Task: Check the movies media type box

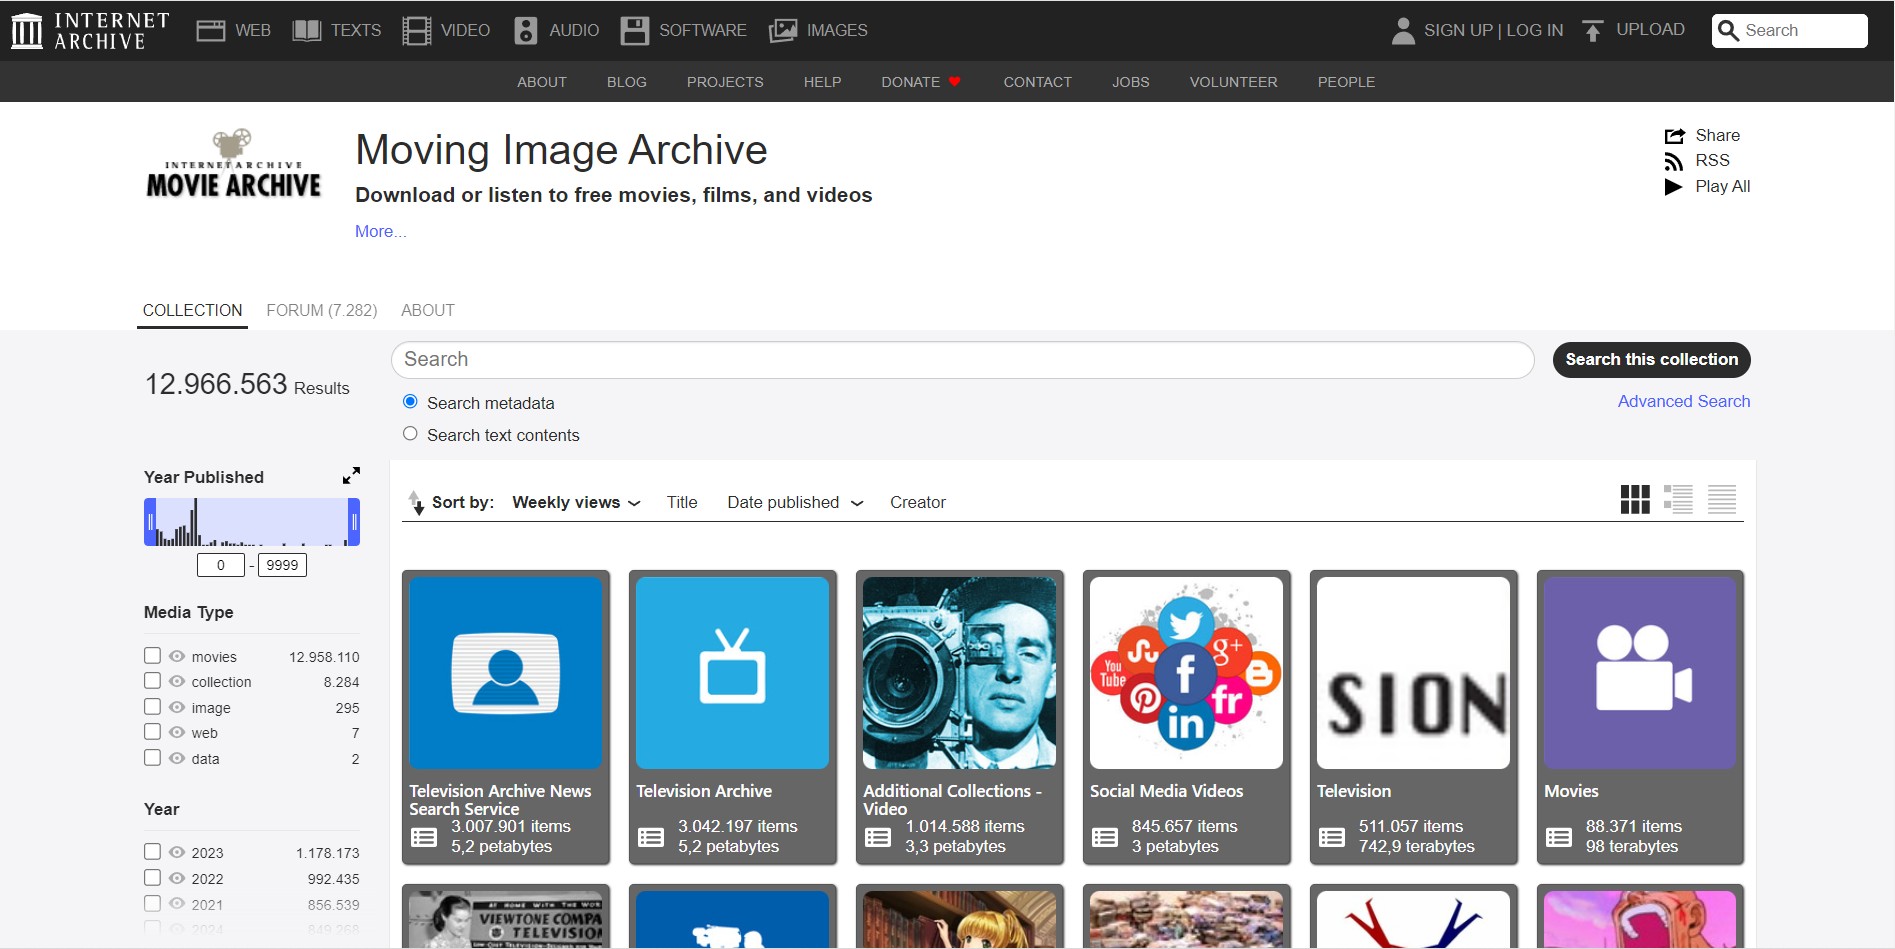Action: tap(152, 656)
